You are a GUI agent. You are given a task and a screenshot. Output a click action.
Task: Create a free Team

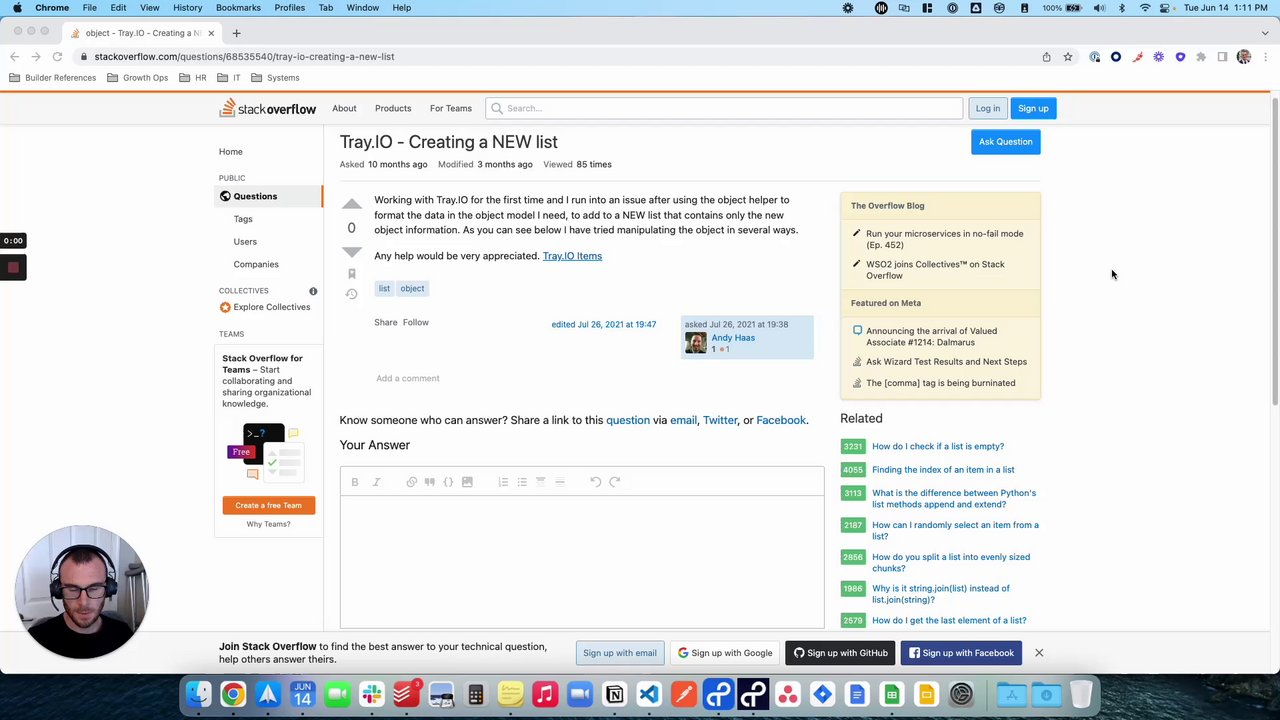pyautogui.click(x=268, y=505)
